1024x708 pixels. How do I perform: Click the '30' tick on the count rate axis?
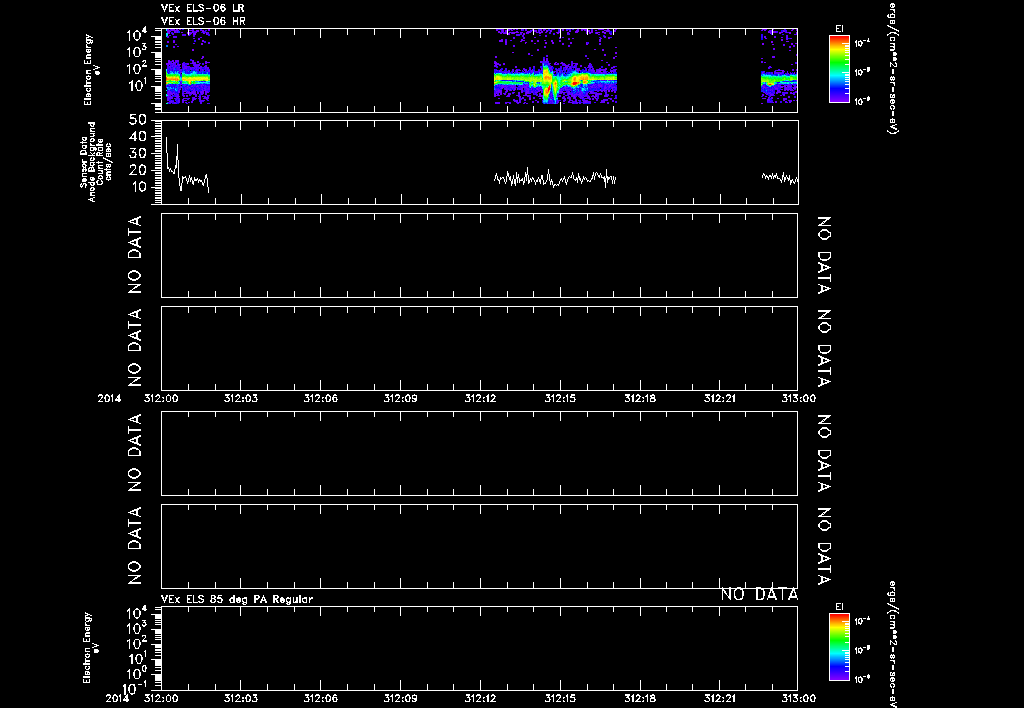pyautogui.click(x=138, y=153)
